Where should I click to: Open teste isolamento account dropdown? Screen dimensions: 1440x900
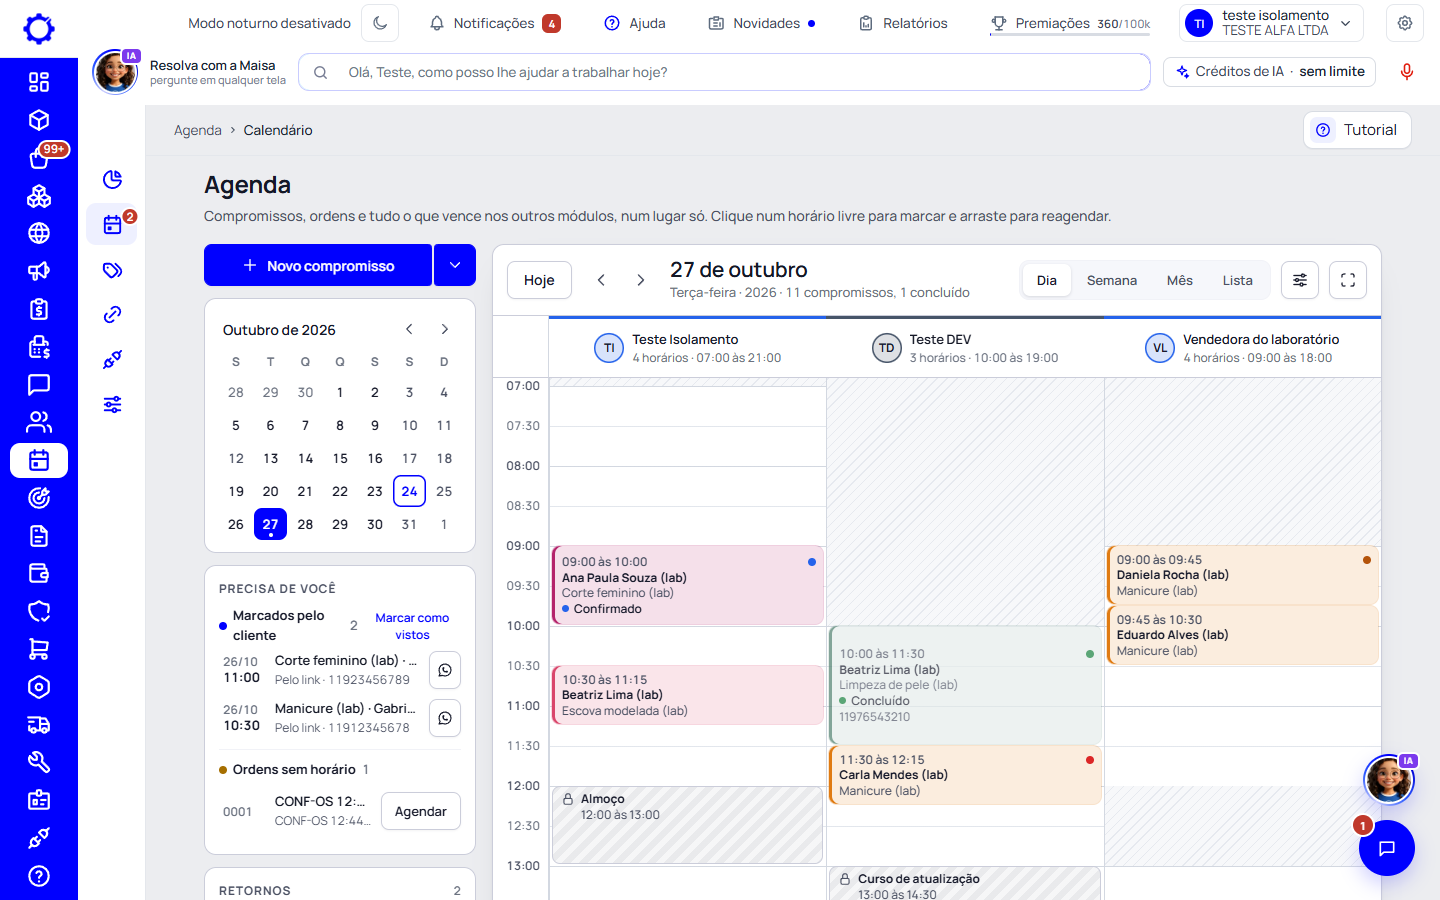click(x=1272, y=23)
